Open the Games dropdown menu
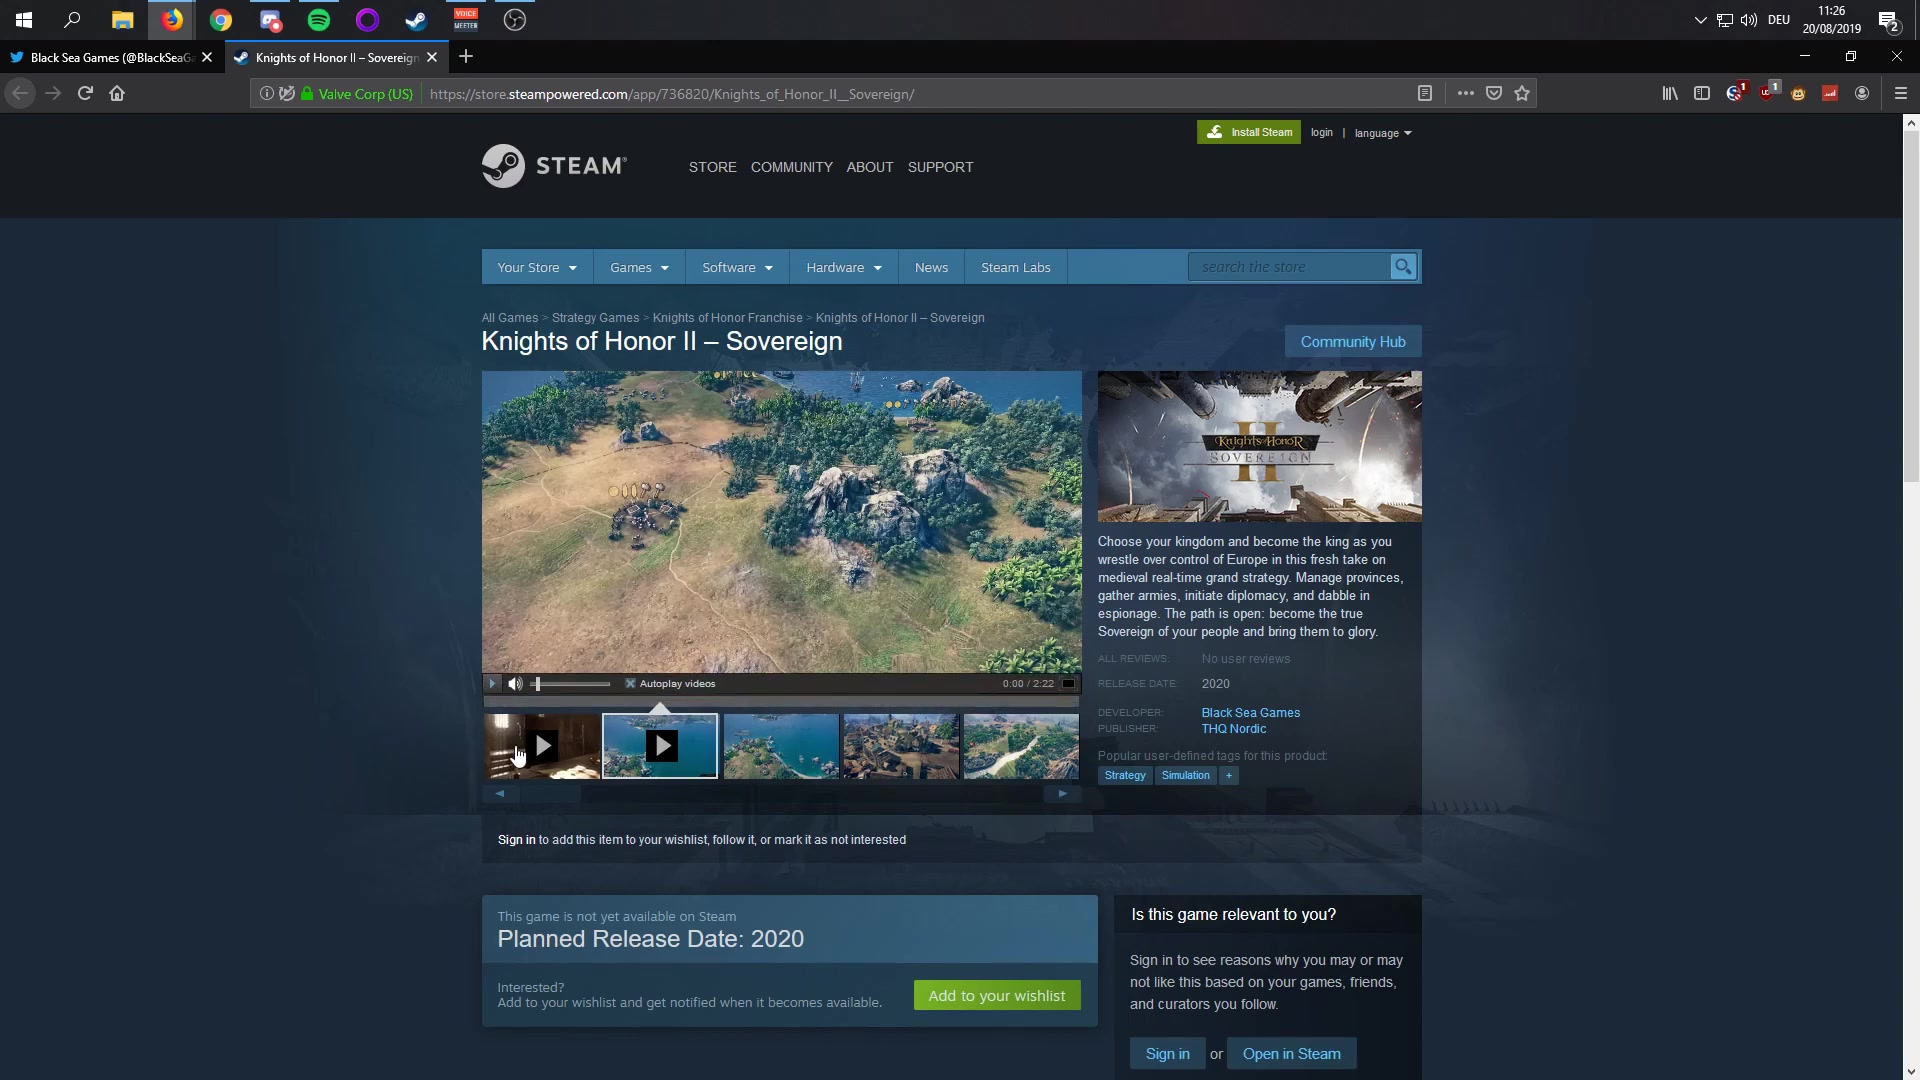1920x1080 pixels. (639, 267)
